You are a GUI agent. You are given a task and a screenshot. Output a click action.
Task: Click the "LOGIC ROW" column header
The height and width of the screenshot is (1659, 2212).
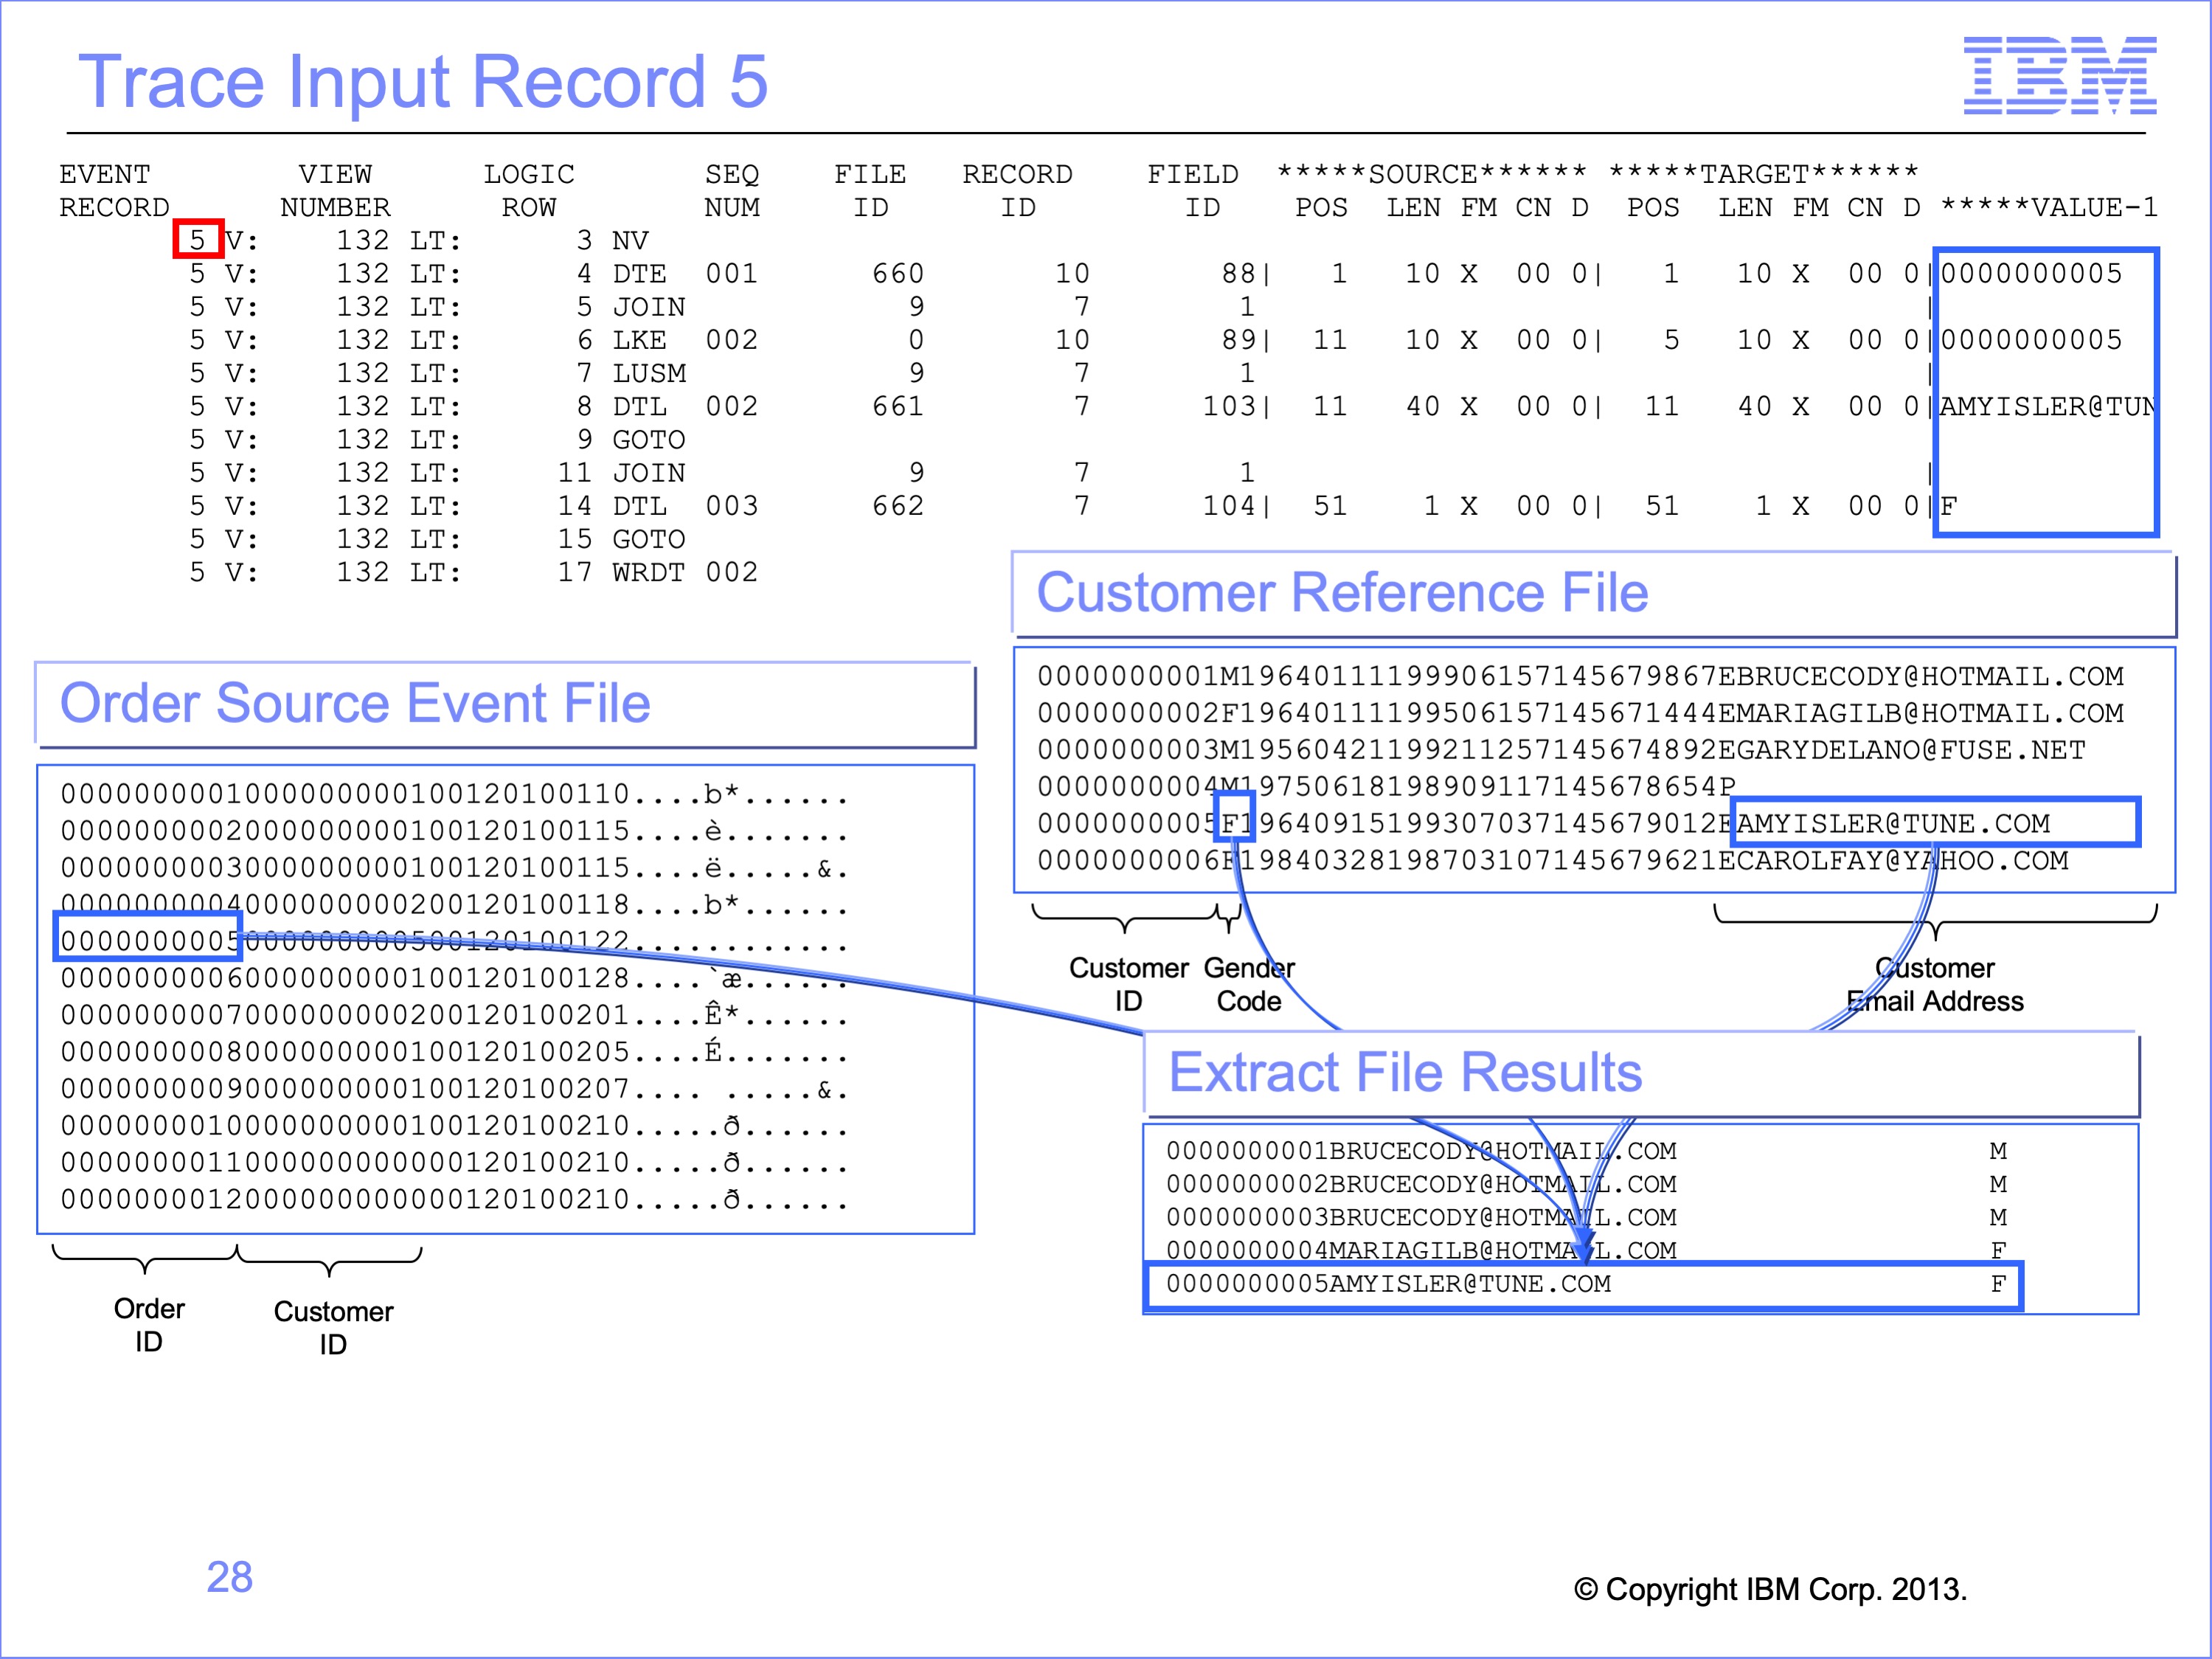tap(529, 191)
